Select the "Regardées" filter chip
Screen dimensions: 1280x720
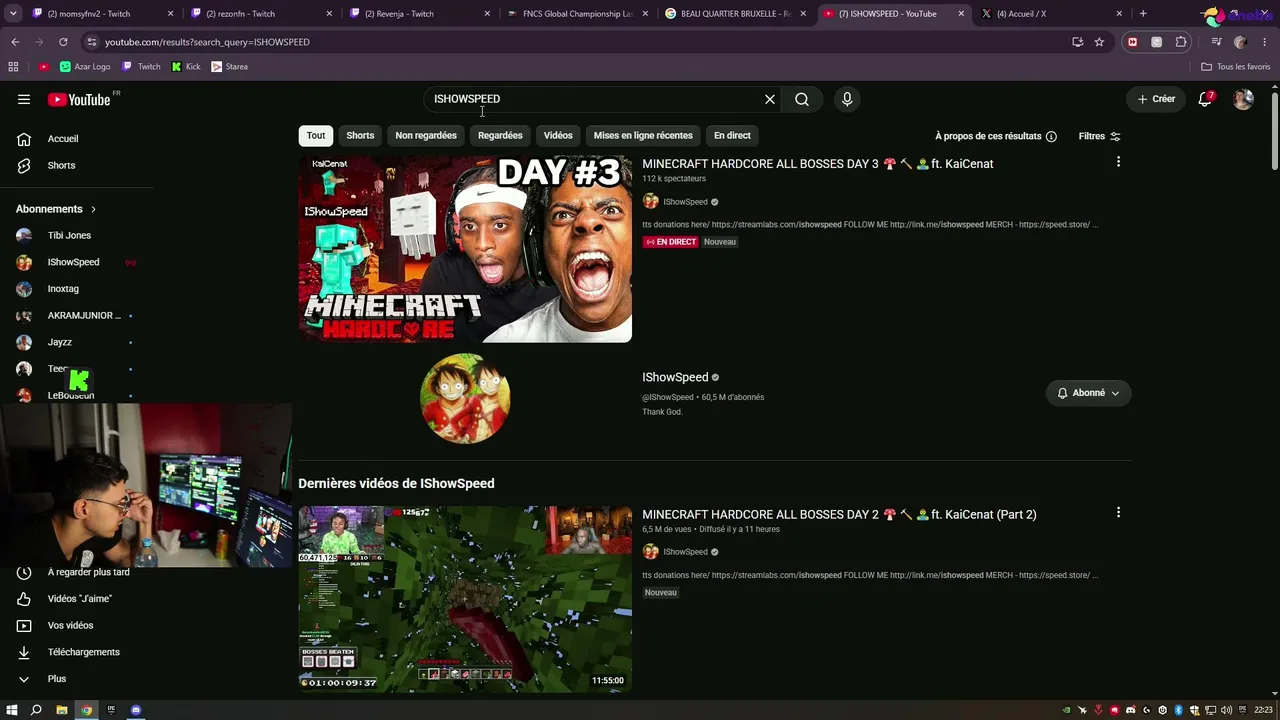point(500,136)
